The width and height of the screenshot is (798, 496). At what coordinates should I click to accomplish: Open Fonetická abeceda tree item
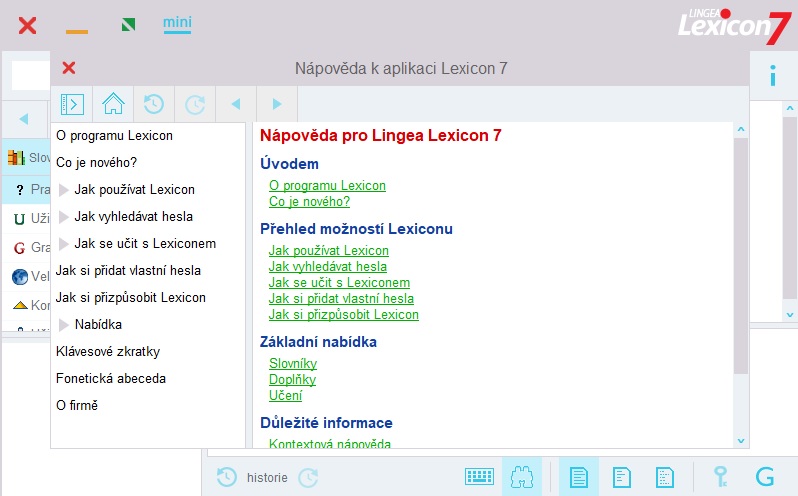click(111, 378)
